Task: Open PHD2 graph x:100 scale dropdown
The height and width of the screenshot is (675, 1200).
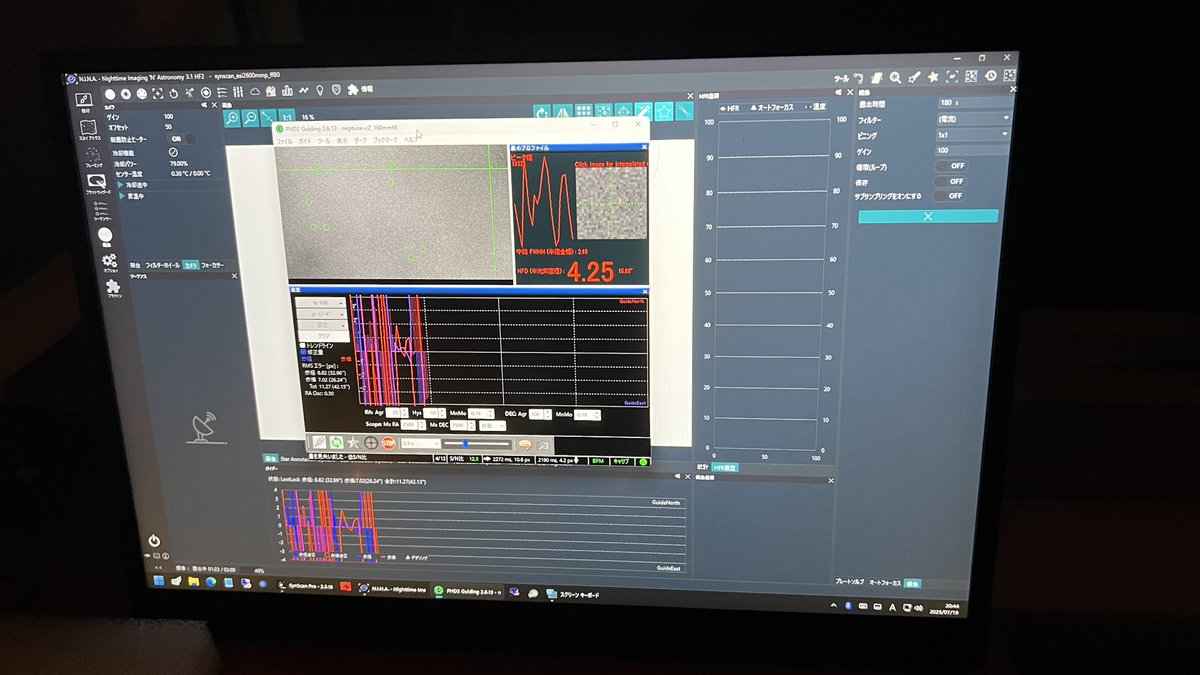Action: (x=320, y=302)
